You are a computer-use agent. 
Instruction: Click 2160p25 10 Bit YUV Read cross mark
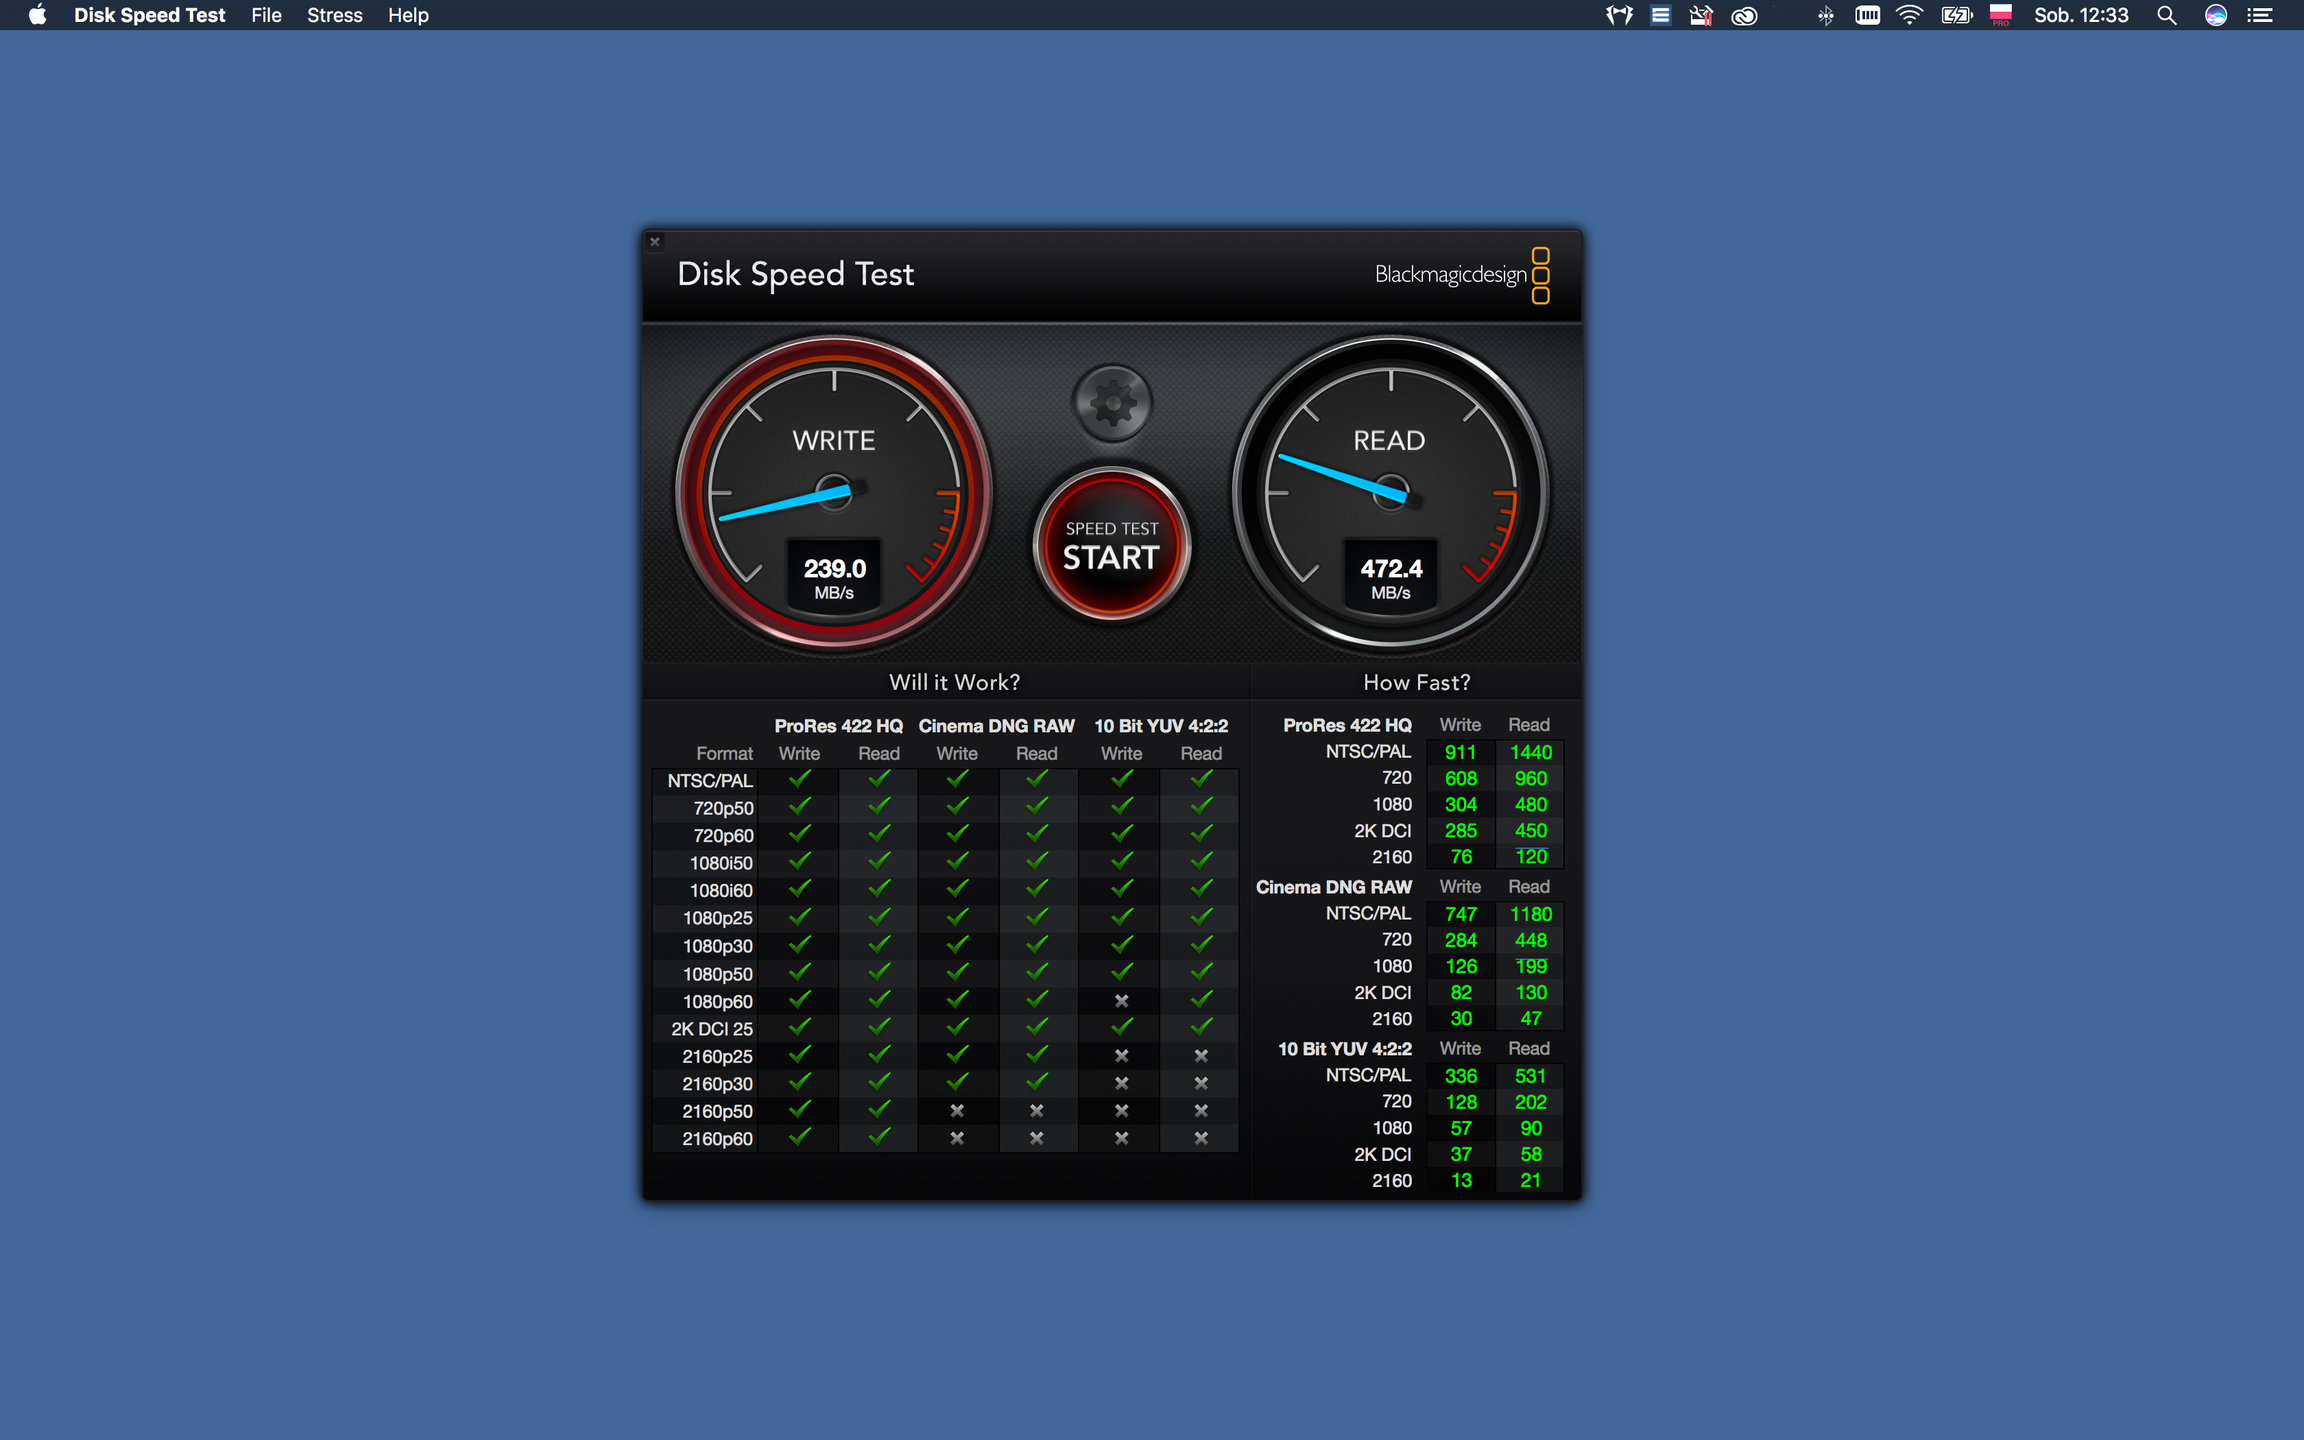tap(1201, 1056)
